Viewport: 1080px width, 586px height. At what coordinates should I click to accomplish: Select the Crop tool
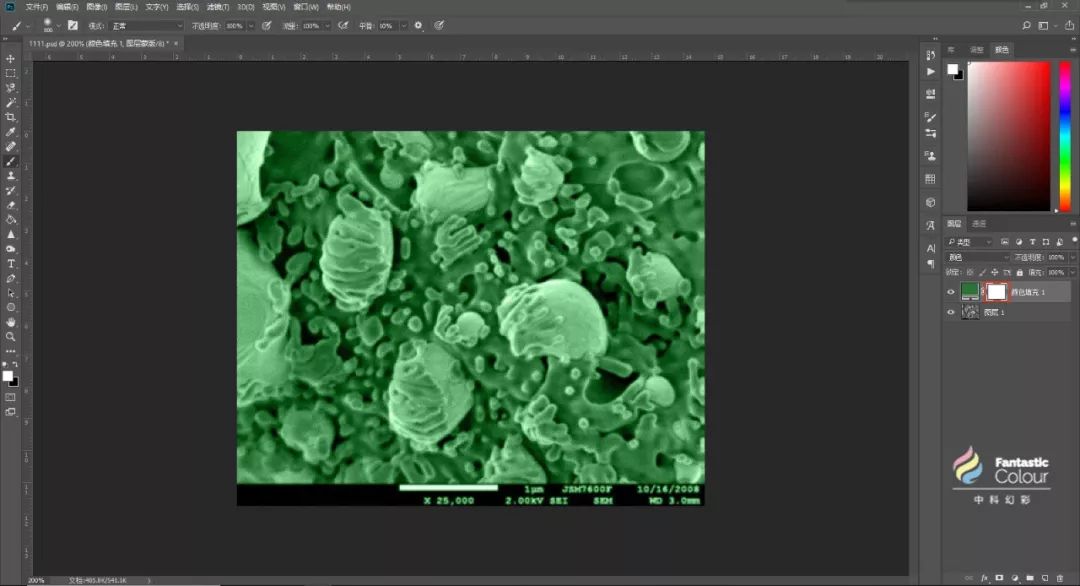click(x=11, y=117)
